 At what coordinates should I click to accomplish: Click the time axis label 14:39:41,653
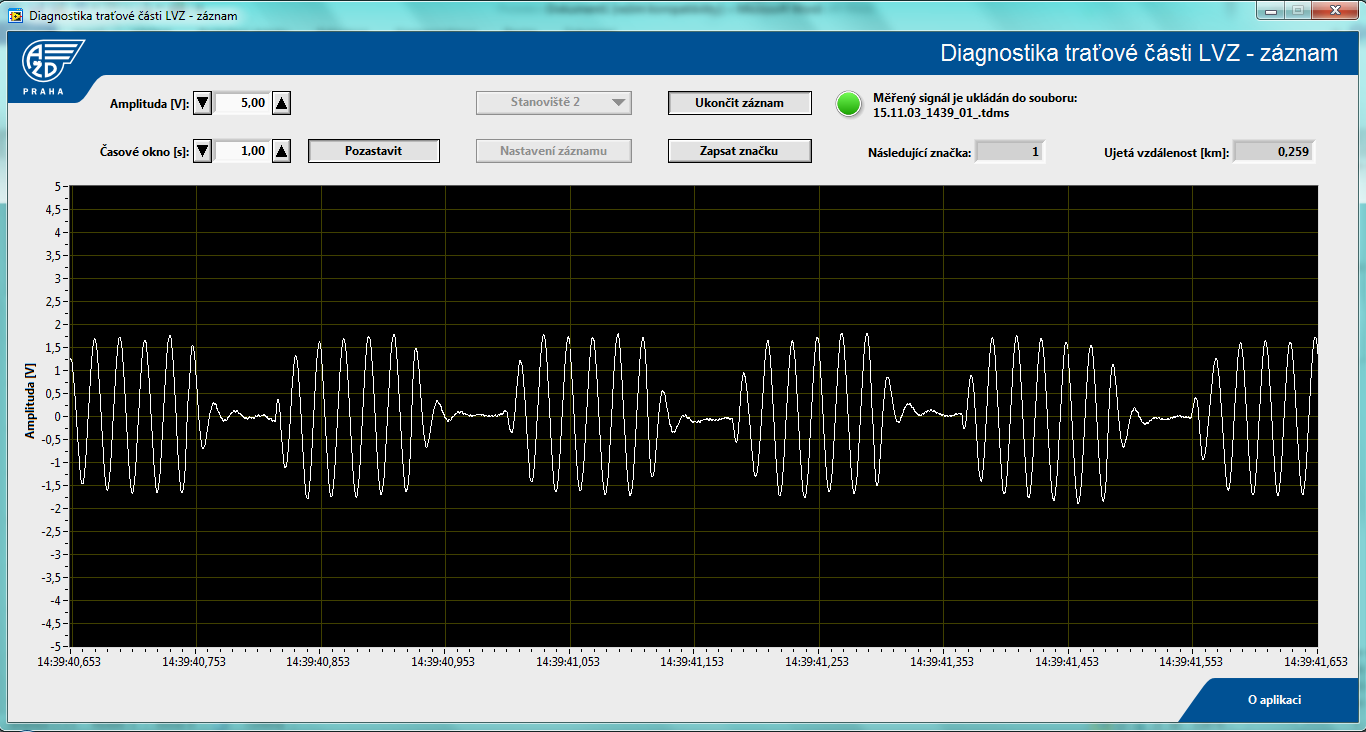1316,661
